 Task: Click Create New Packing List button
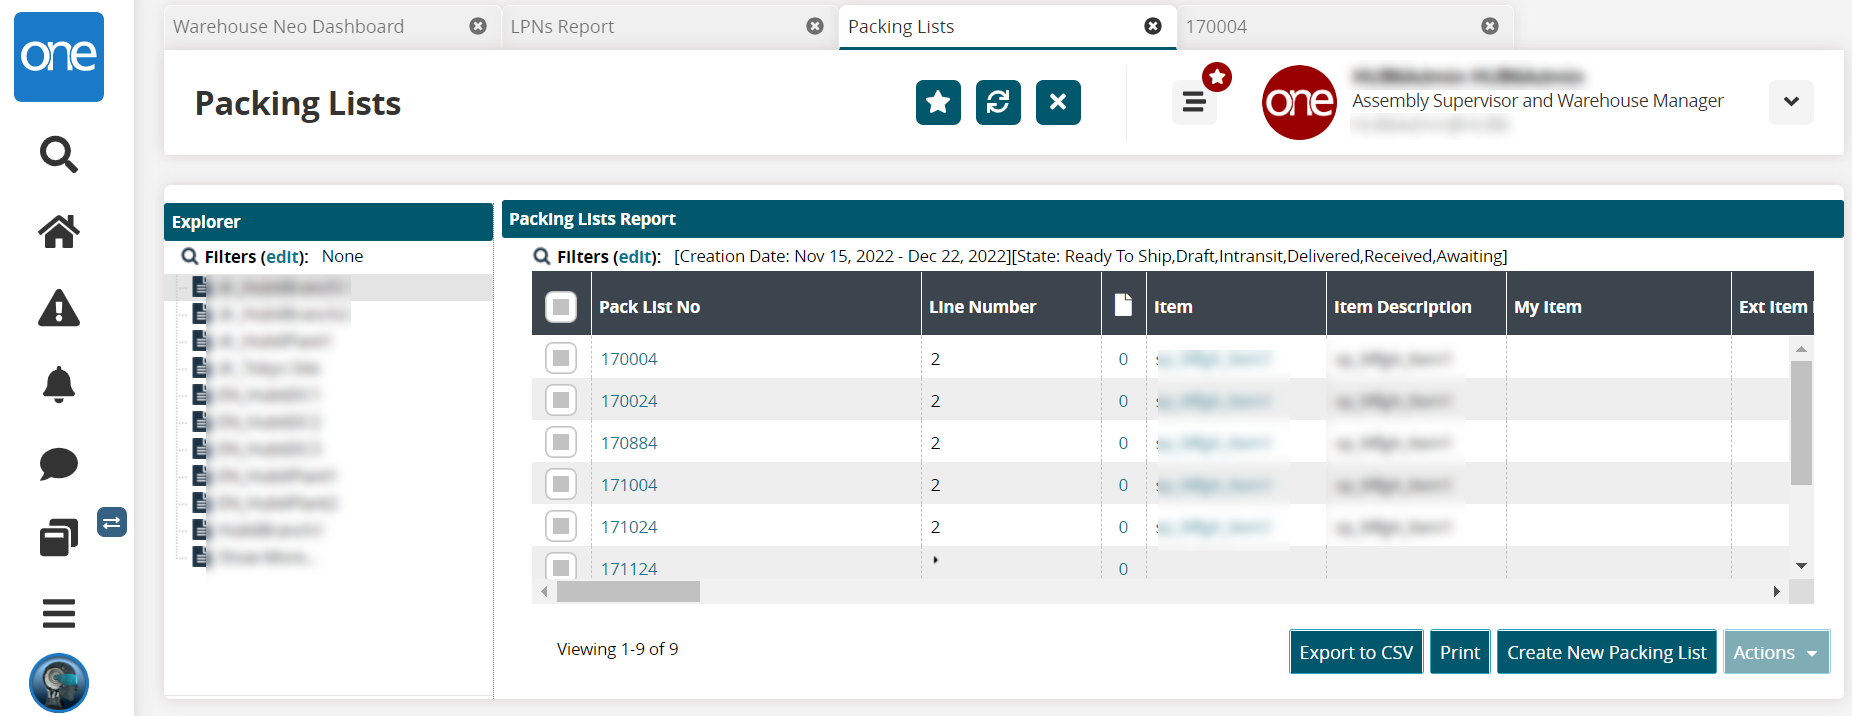tap(1607, 652)
